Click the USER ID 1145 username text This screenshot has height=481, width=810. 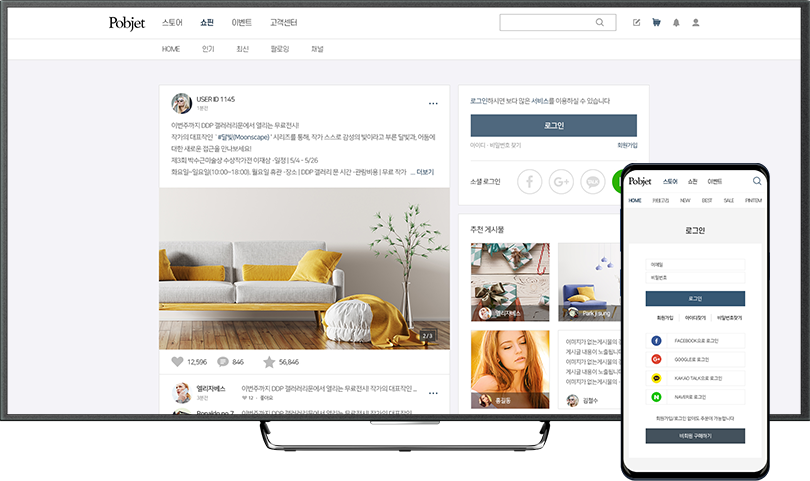[215, 99]
